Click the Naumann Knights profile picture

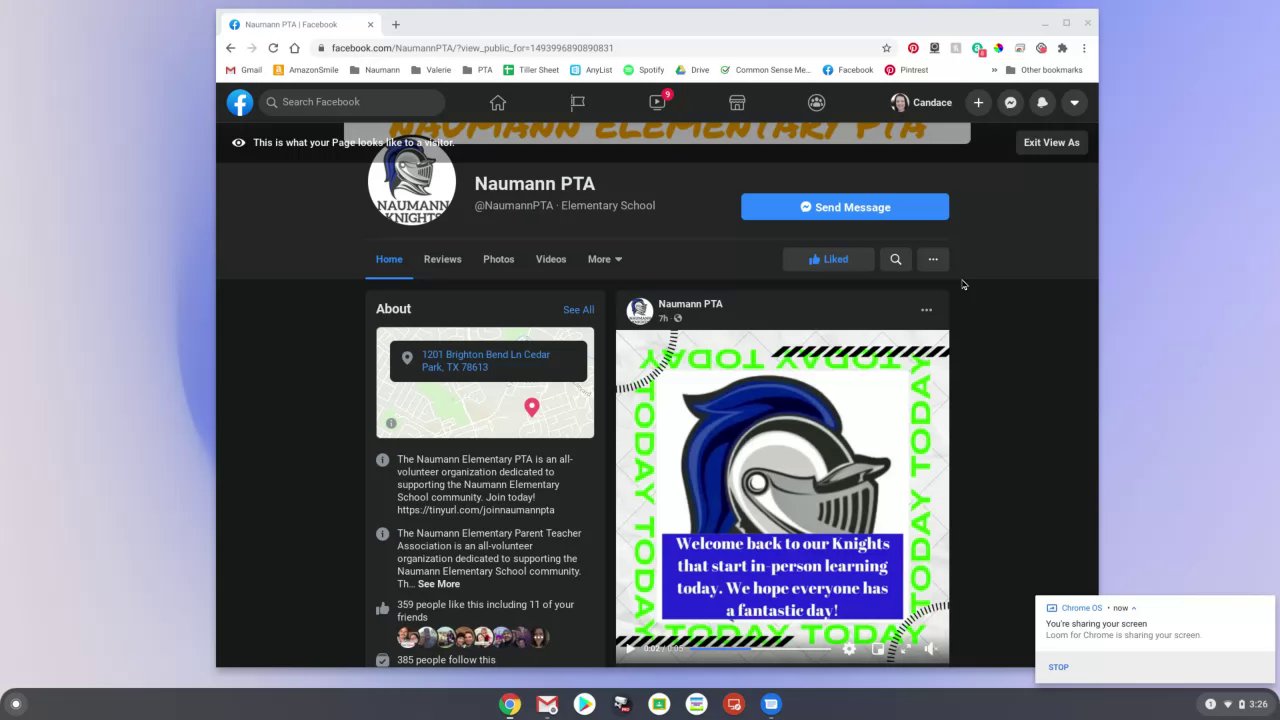tap(412, 182)
